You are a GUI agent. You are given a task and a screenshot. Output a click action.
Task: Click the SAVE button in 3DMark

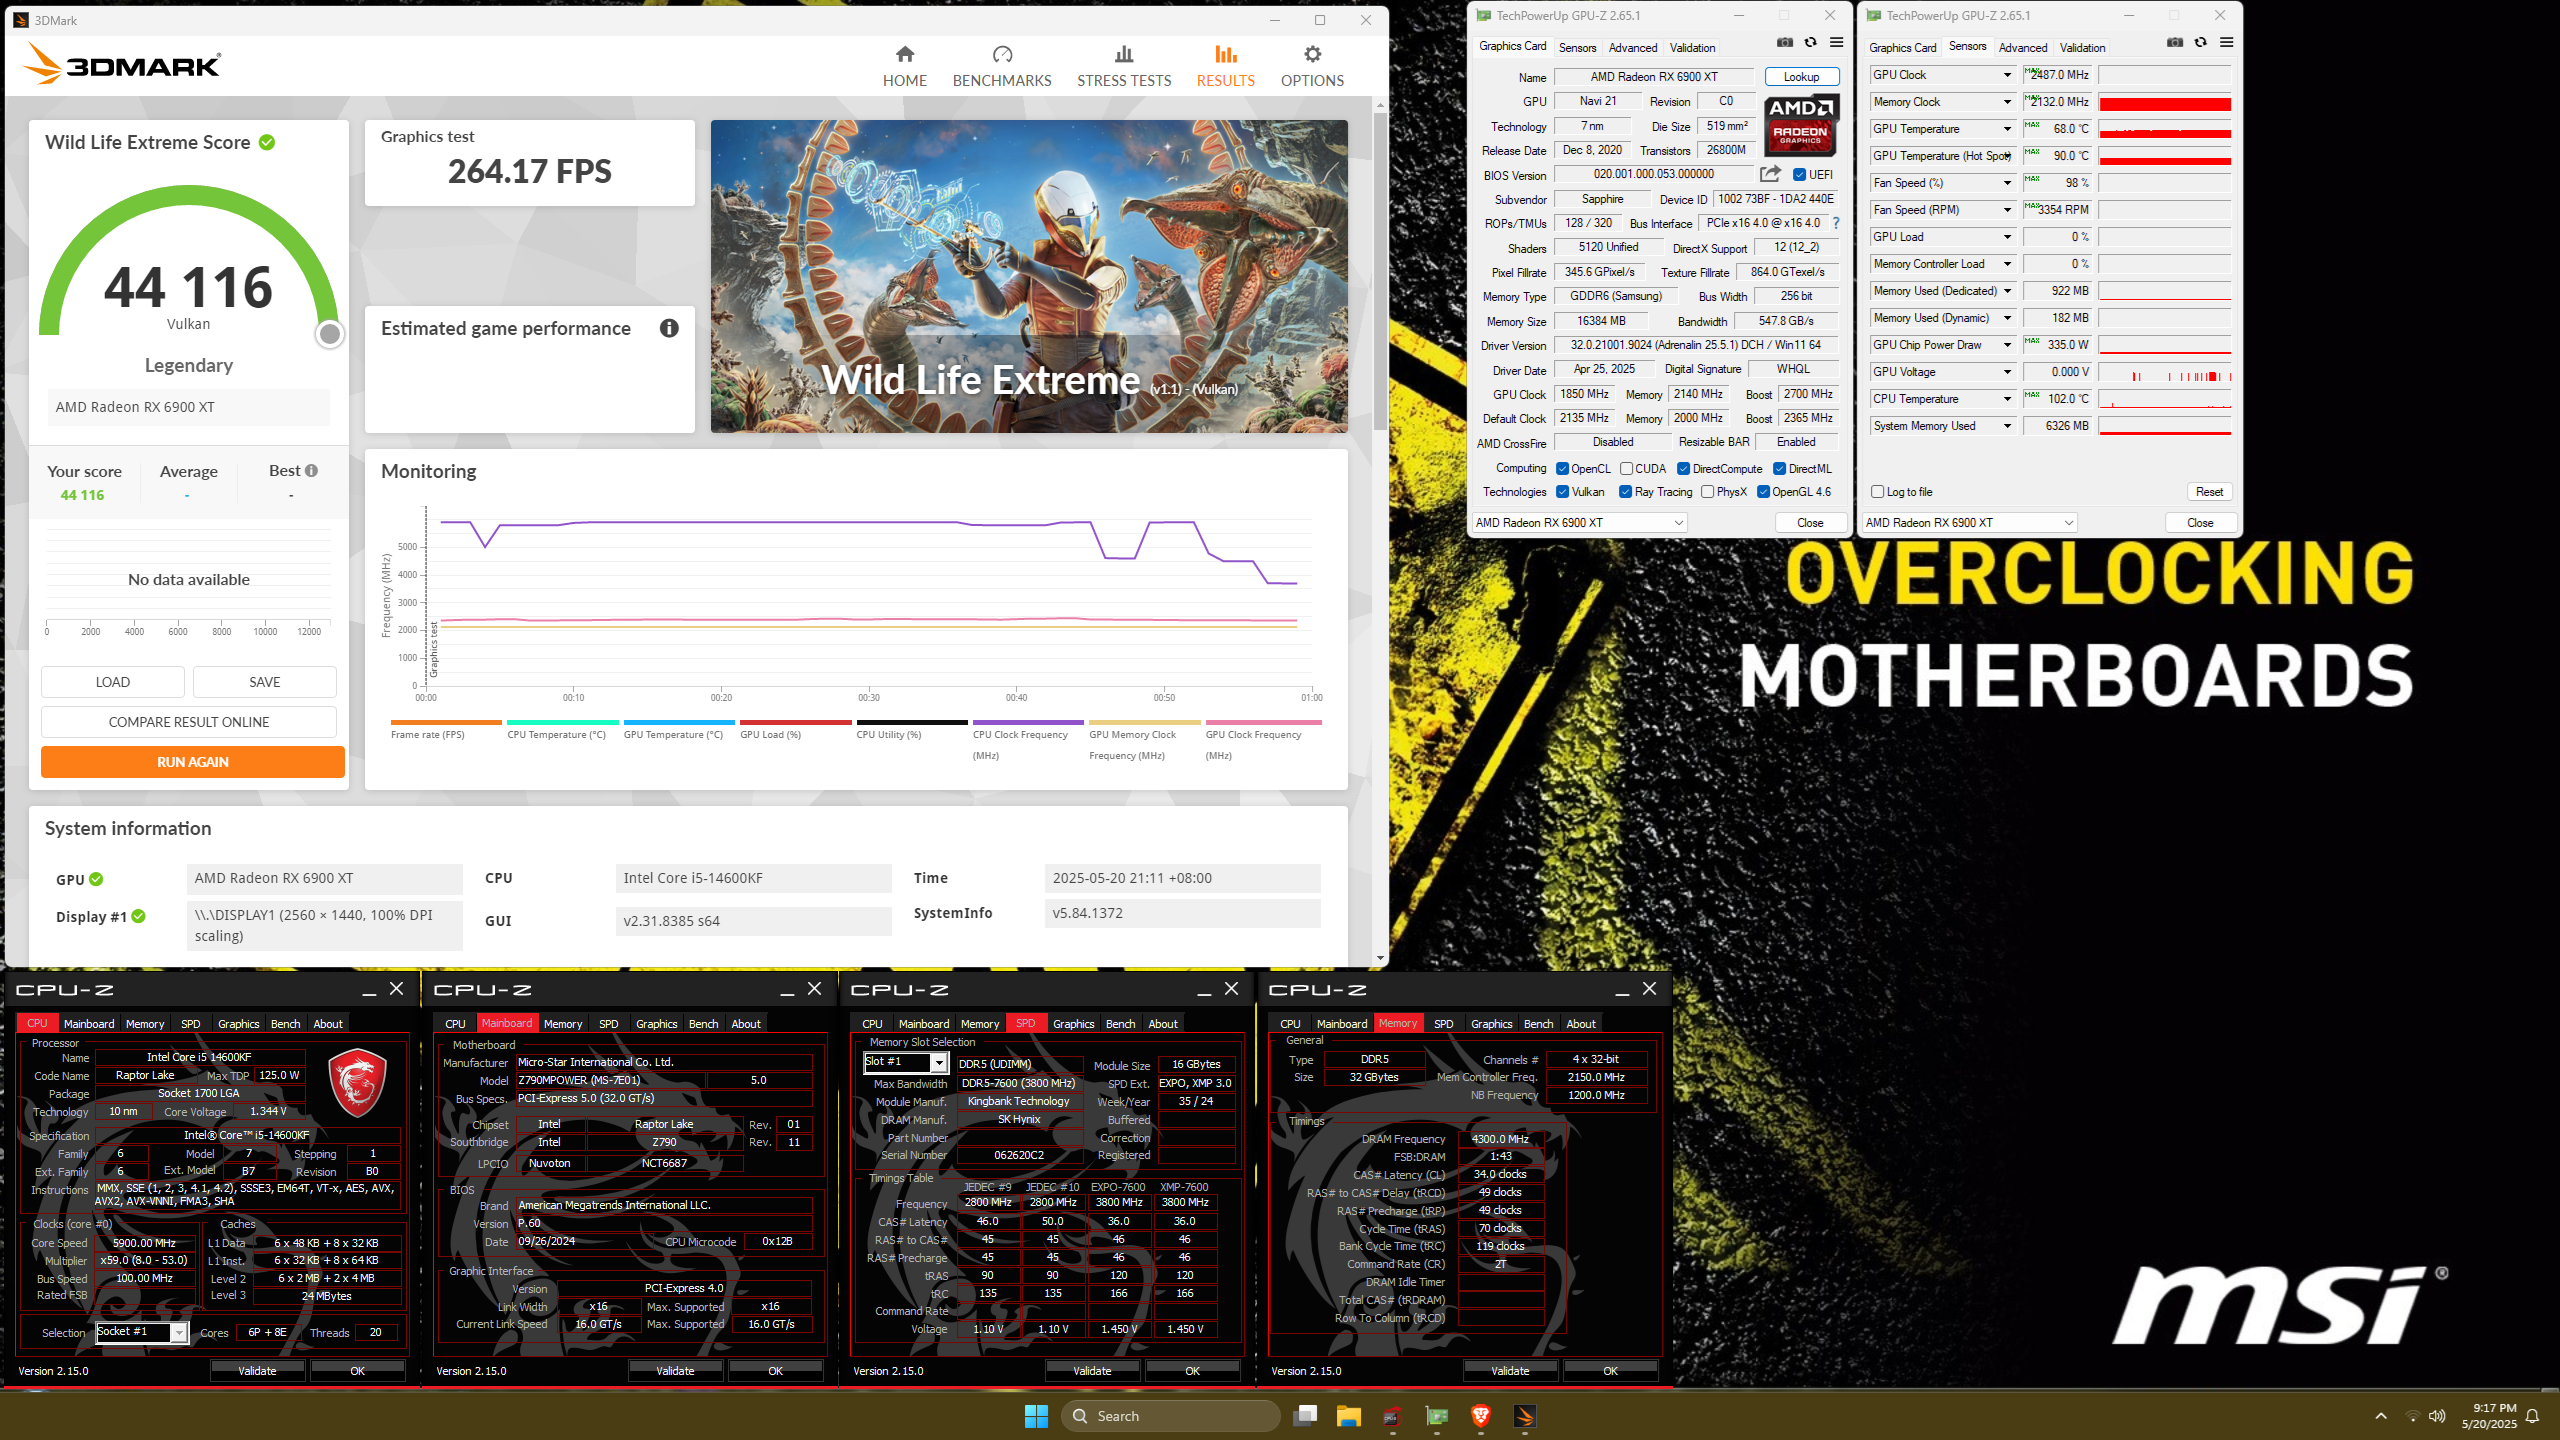pos(264,682)
